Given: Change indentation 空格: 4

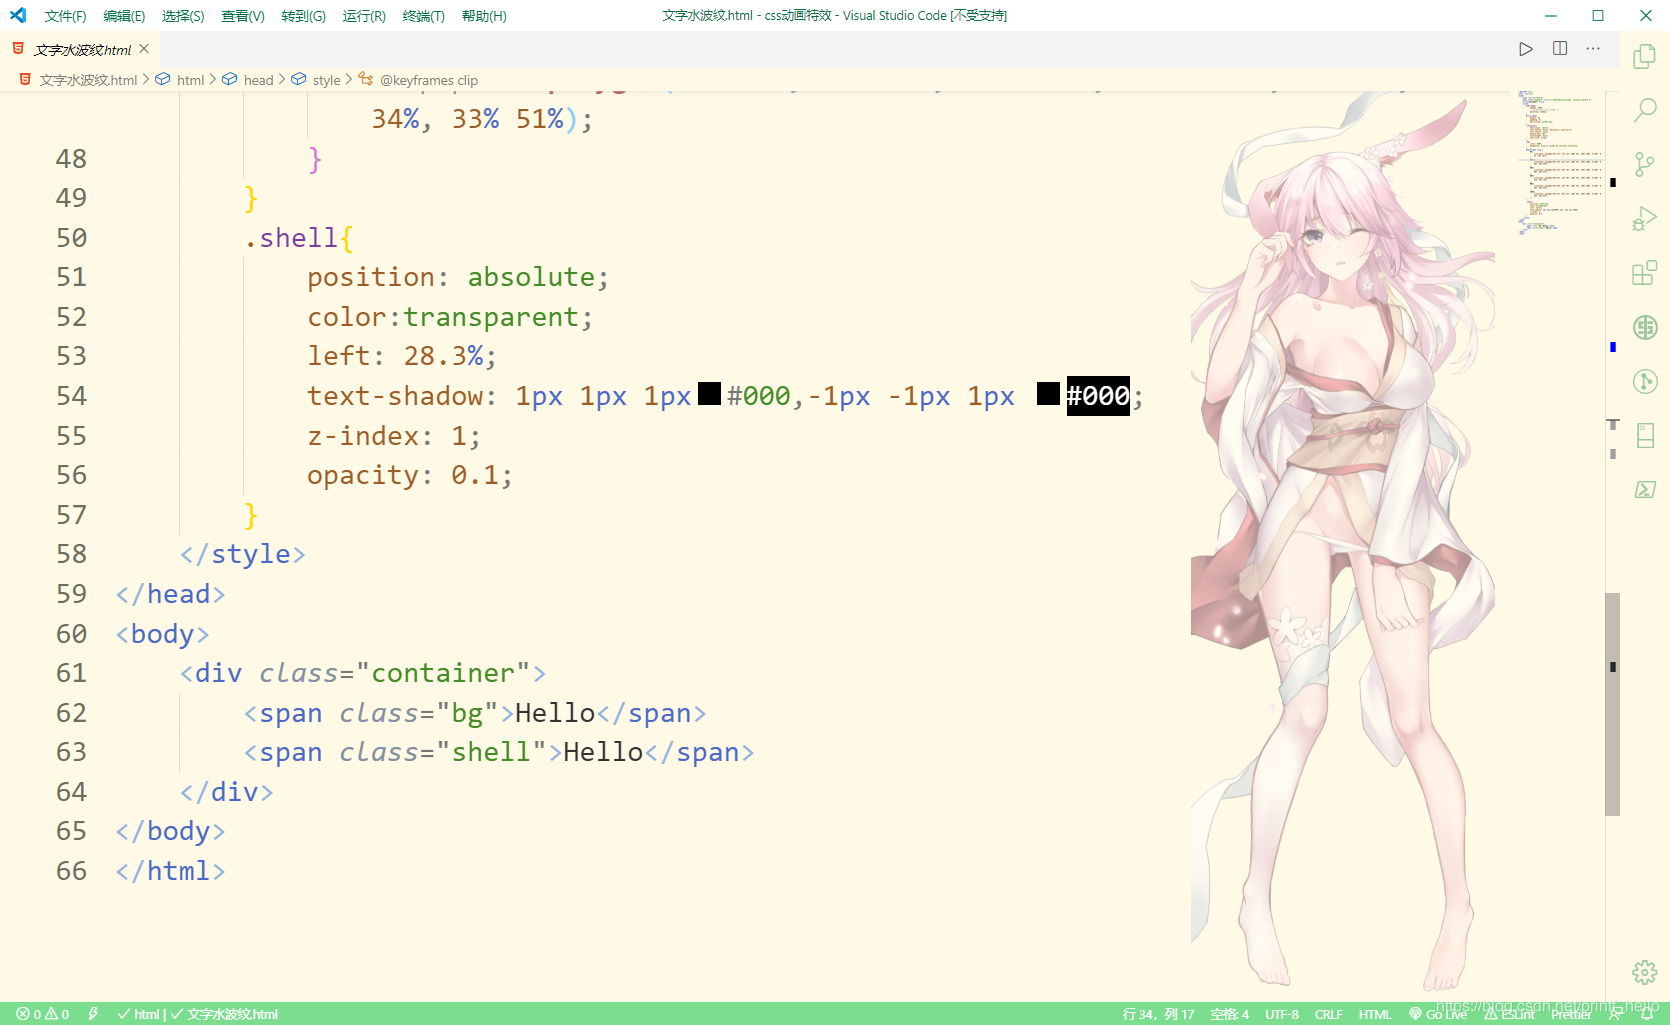Looking at the screenshot, I should 1229,1014.
